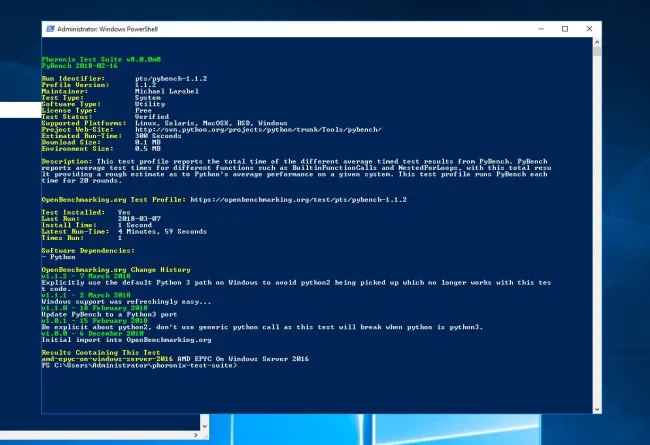
Task: Click the 'v1.0.0 - 6 December 2010' changelog entry
Action: 84,333
